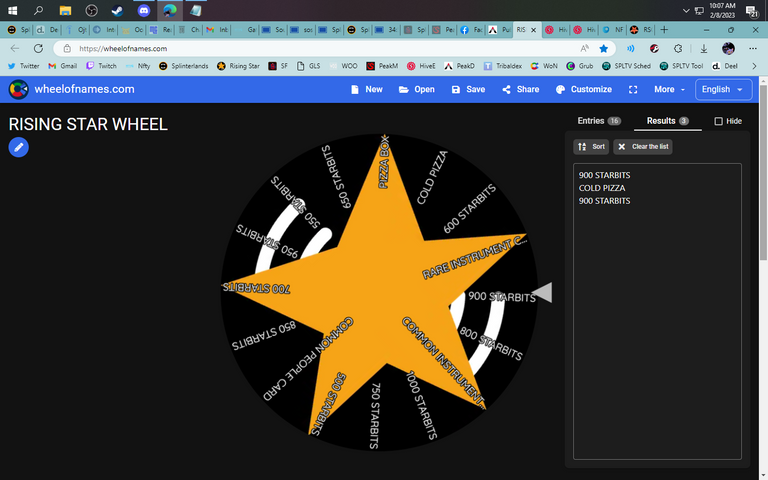
Task: Check the Hide checkbox
Action: (x=719, y=121)
